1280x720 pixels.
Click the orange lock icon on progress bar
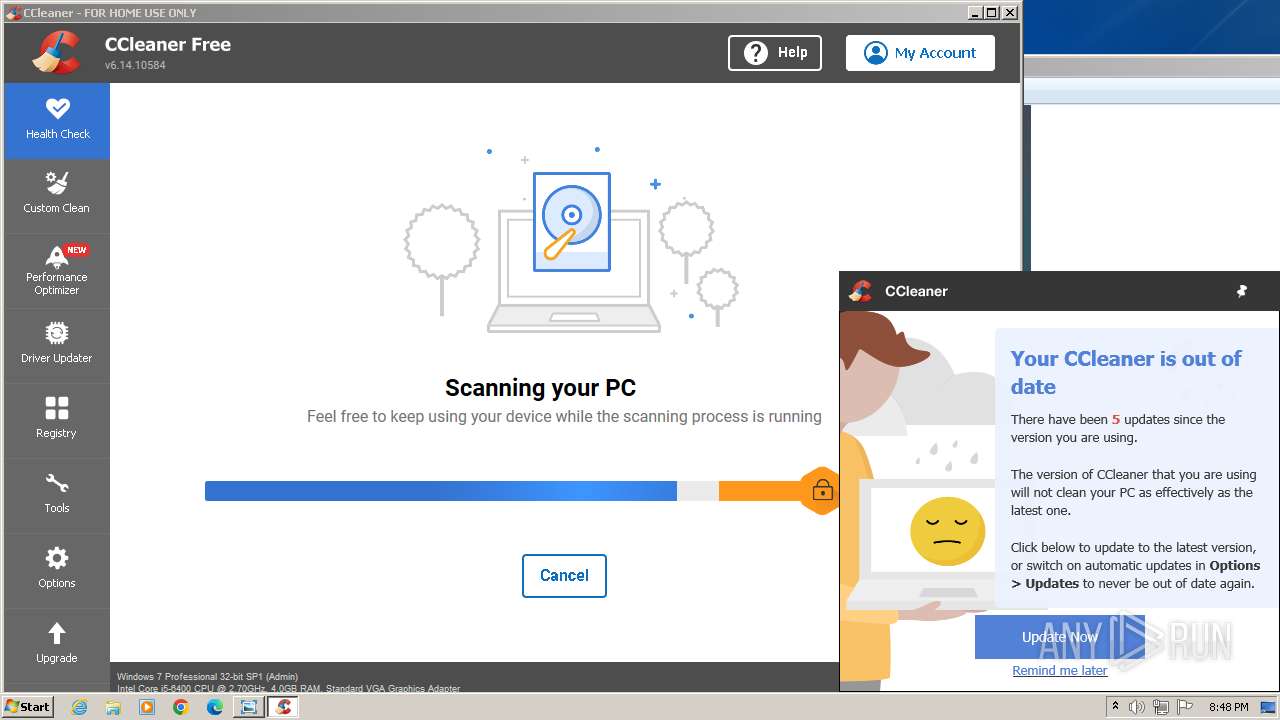822,491
